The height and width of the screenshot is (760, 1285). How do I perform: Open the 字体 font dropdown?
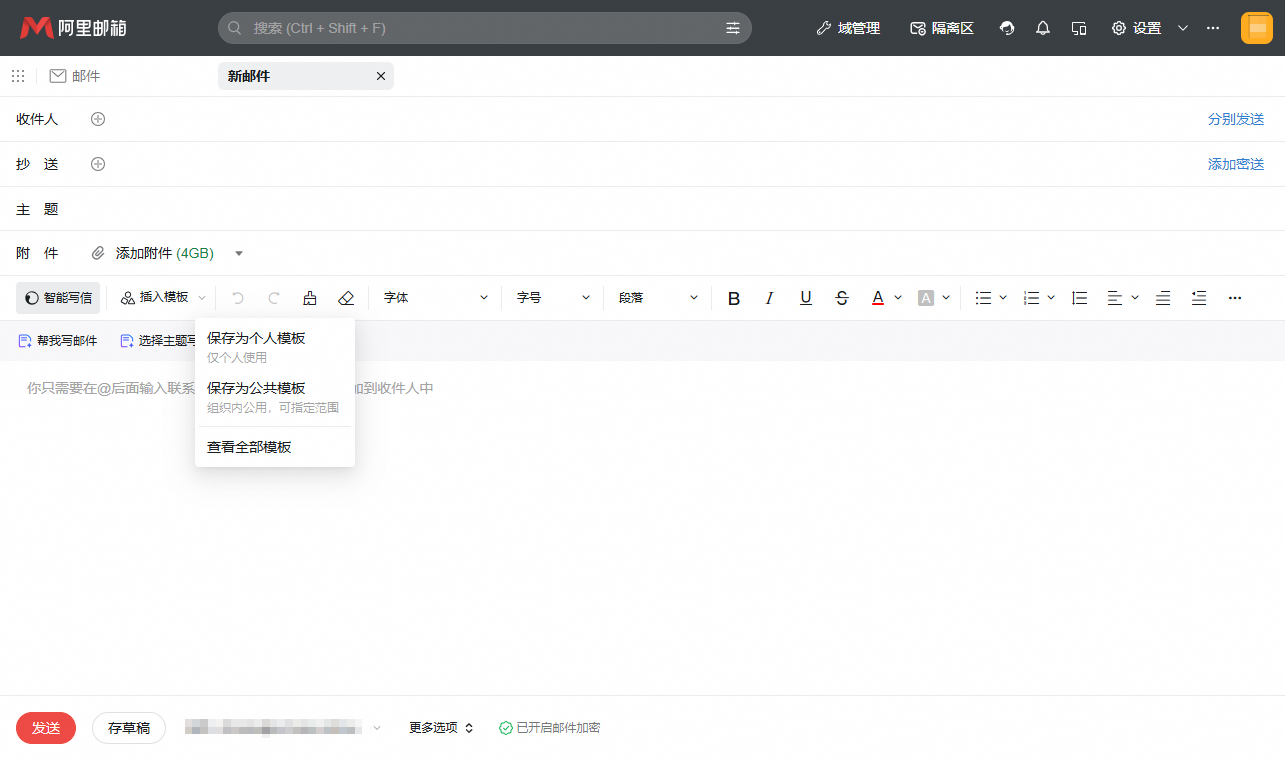(x=436, y=298)
